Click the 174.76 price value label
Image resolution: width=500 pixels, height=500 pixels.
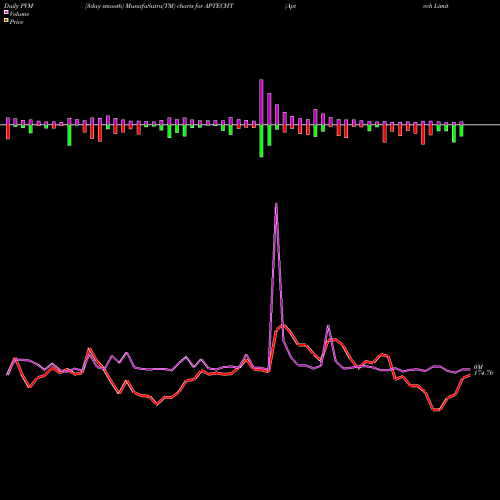tap(484, 373)
